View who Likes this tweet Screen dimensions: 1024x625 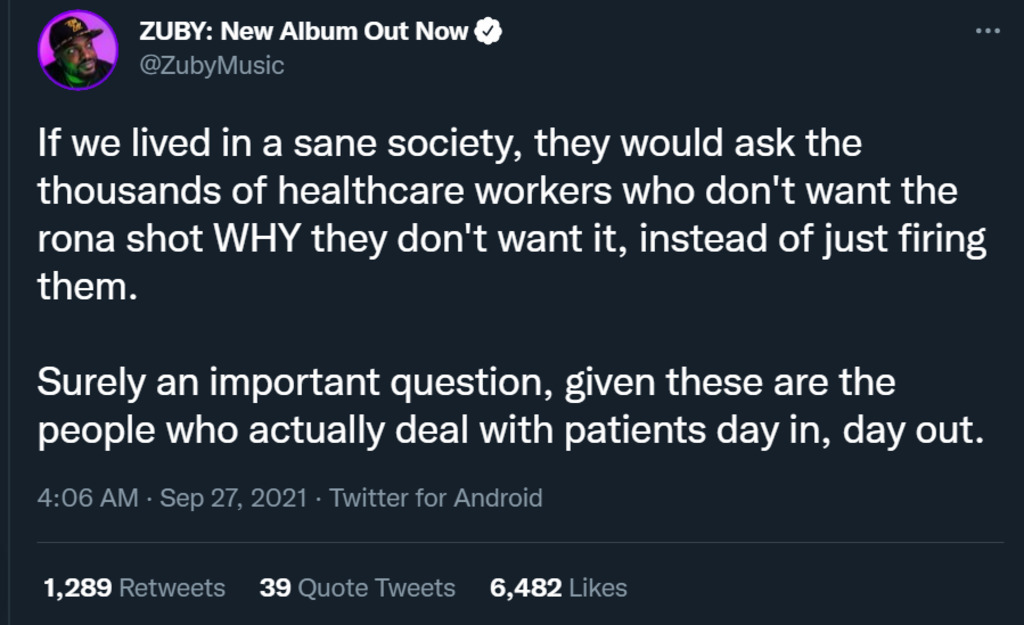click(558, 588)
